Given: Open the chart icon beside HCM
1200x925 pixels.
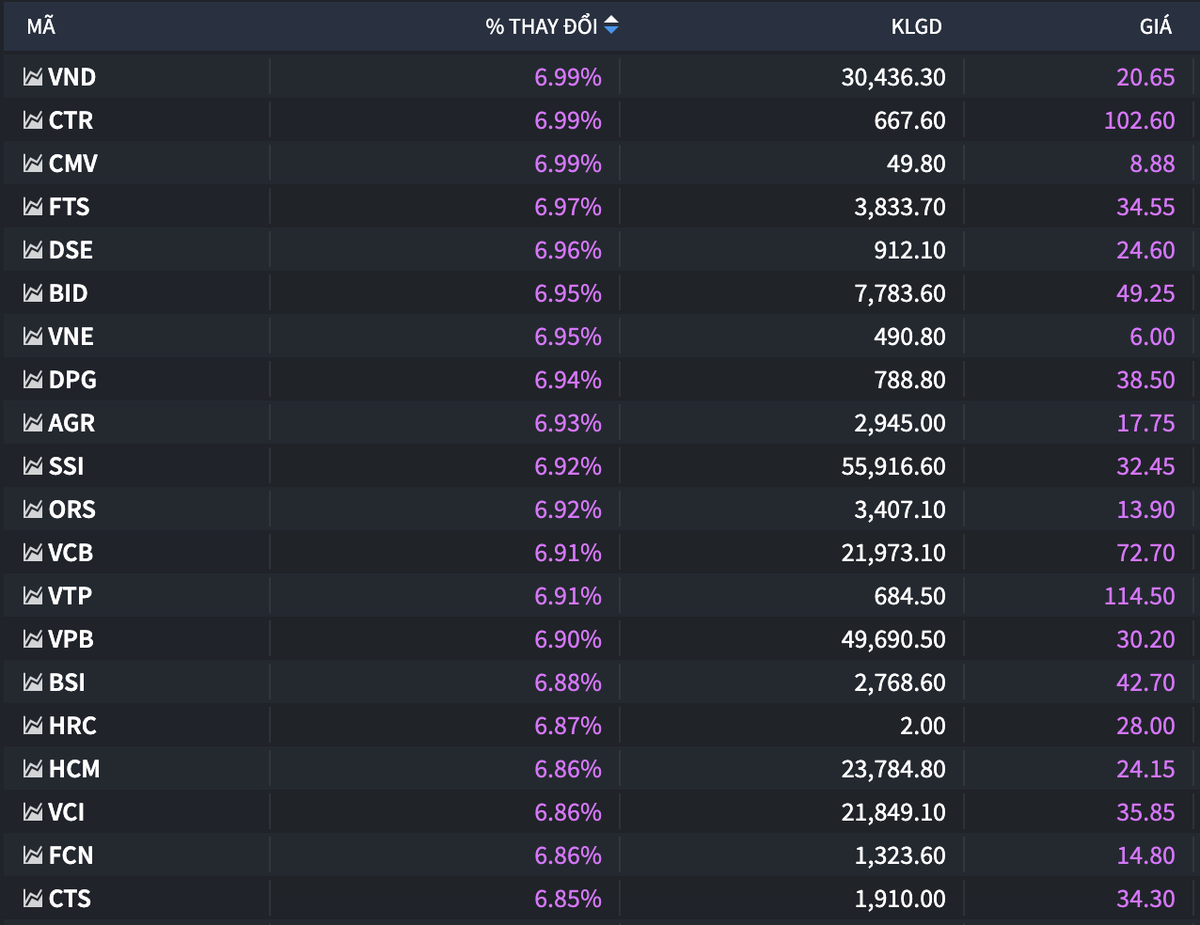Looking at the screenshot, I should tap(32, 769).
